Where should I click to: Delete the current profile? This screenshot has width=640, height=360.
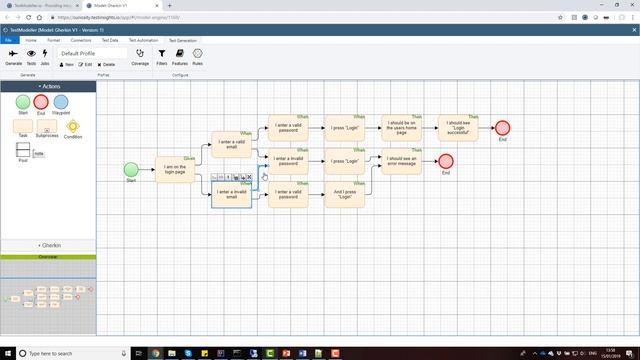106,64
